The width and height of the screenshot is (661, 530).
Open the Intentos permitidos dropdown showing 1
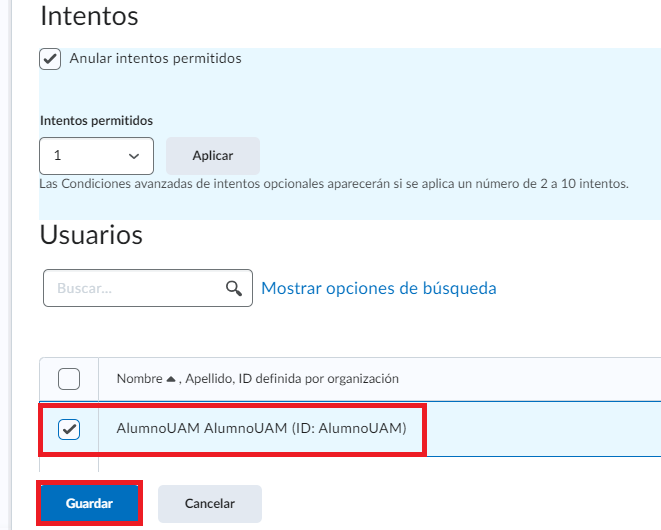[x=96, y=156]
